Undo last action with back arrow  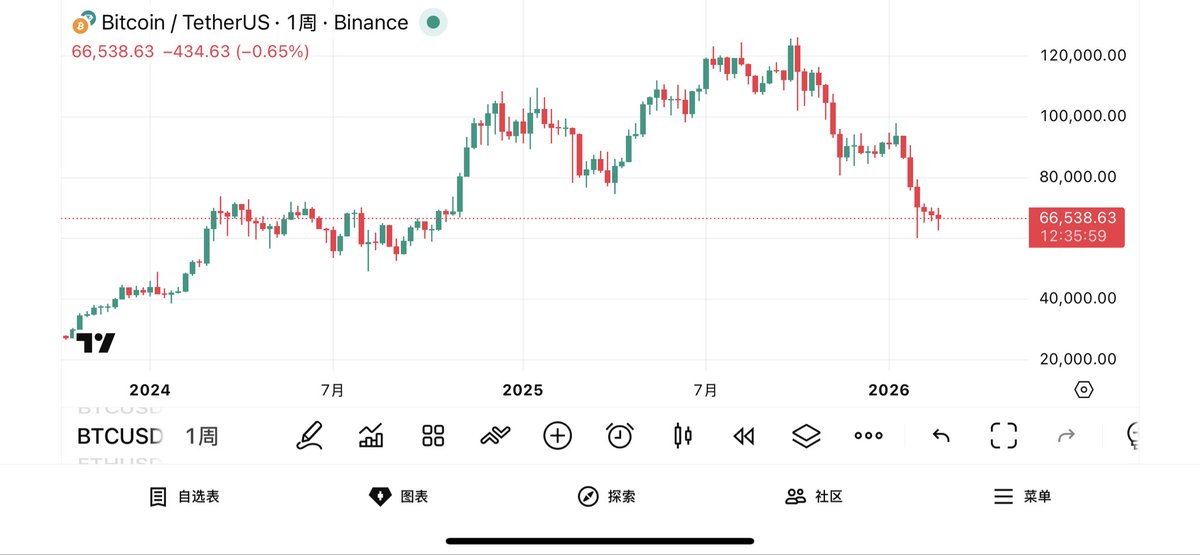[941, 435]
